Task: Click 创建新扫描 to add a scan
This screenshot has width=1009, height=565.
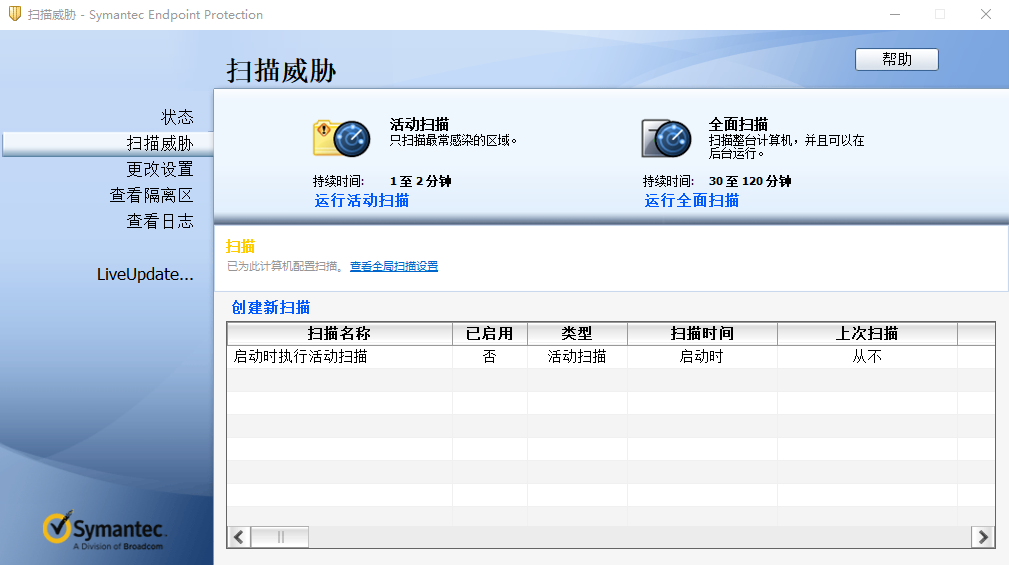Action: coord(271,308)
